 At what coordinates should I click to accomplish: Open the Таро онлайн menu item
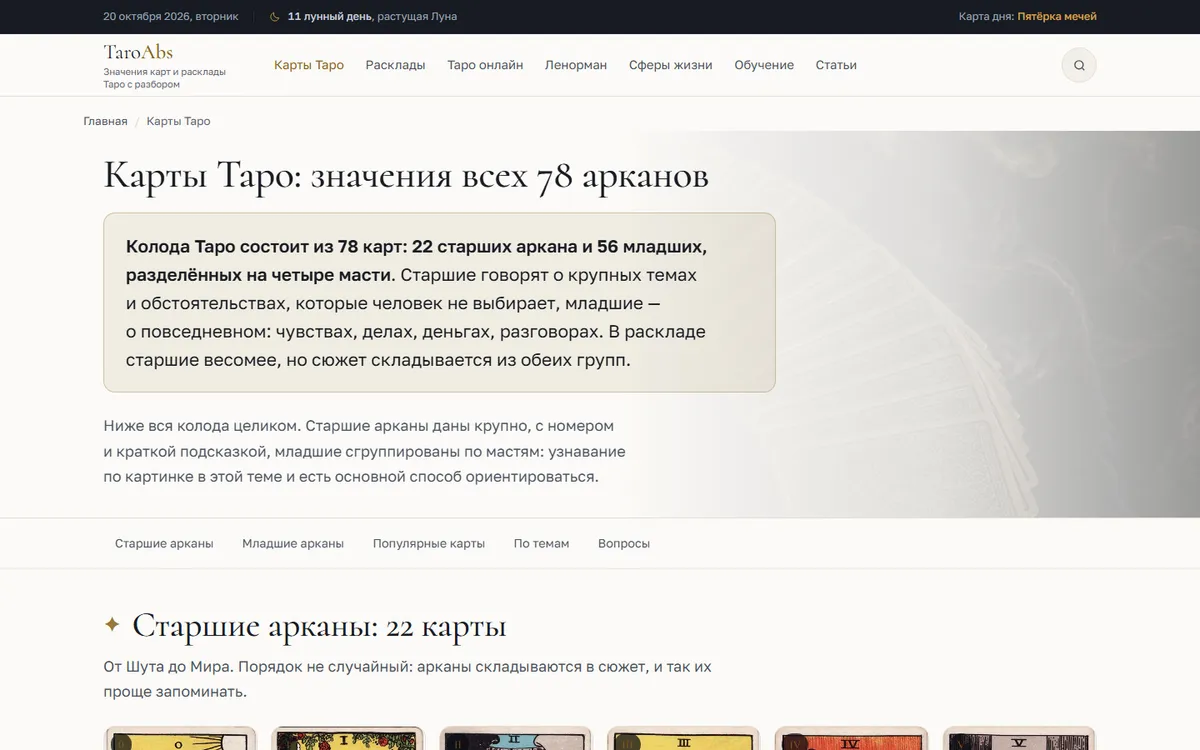pyautogui.click(x=485, y=65)
